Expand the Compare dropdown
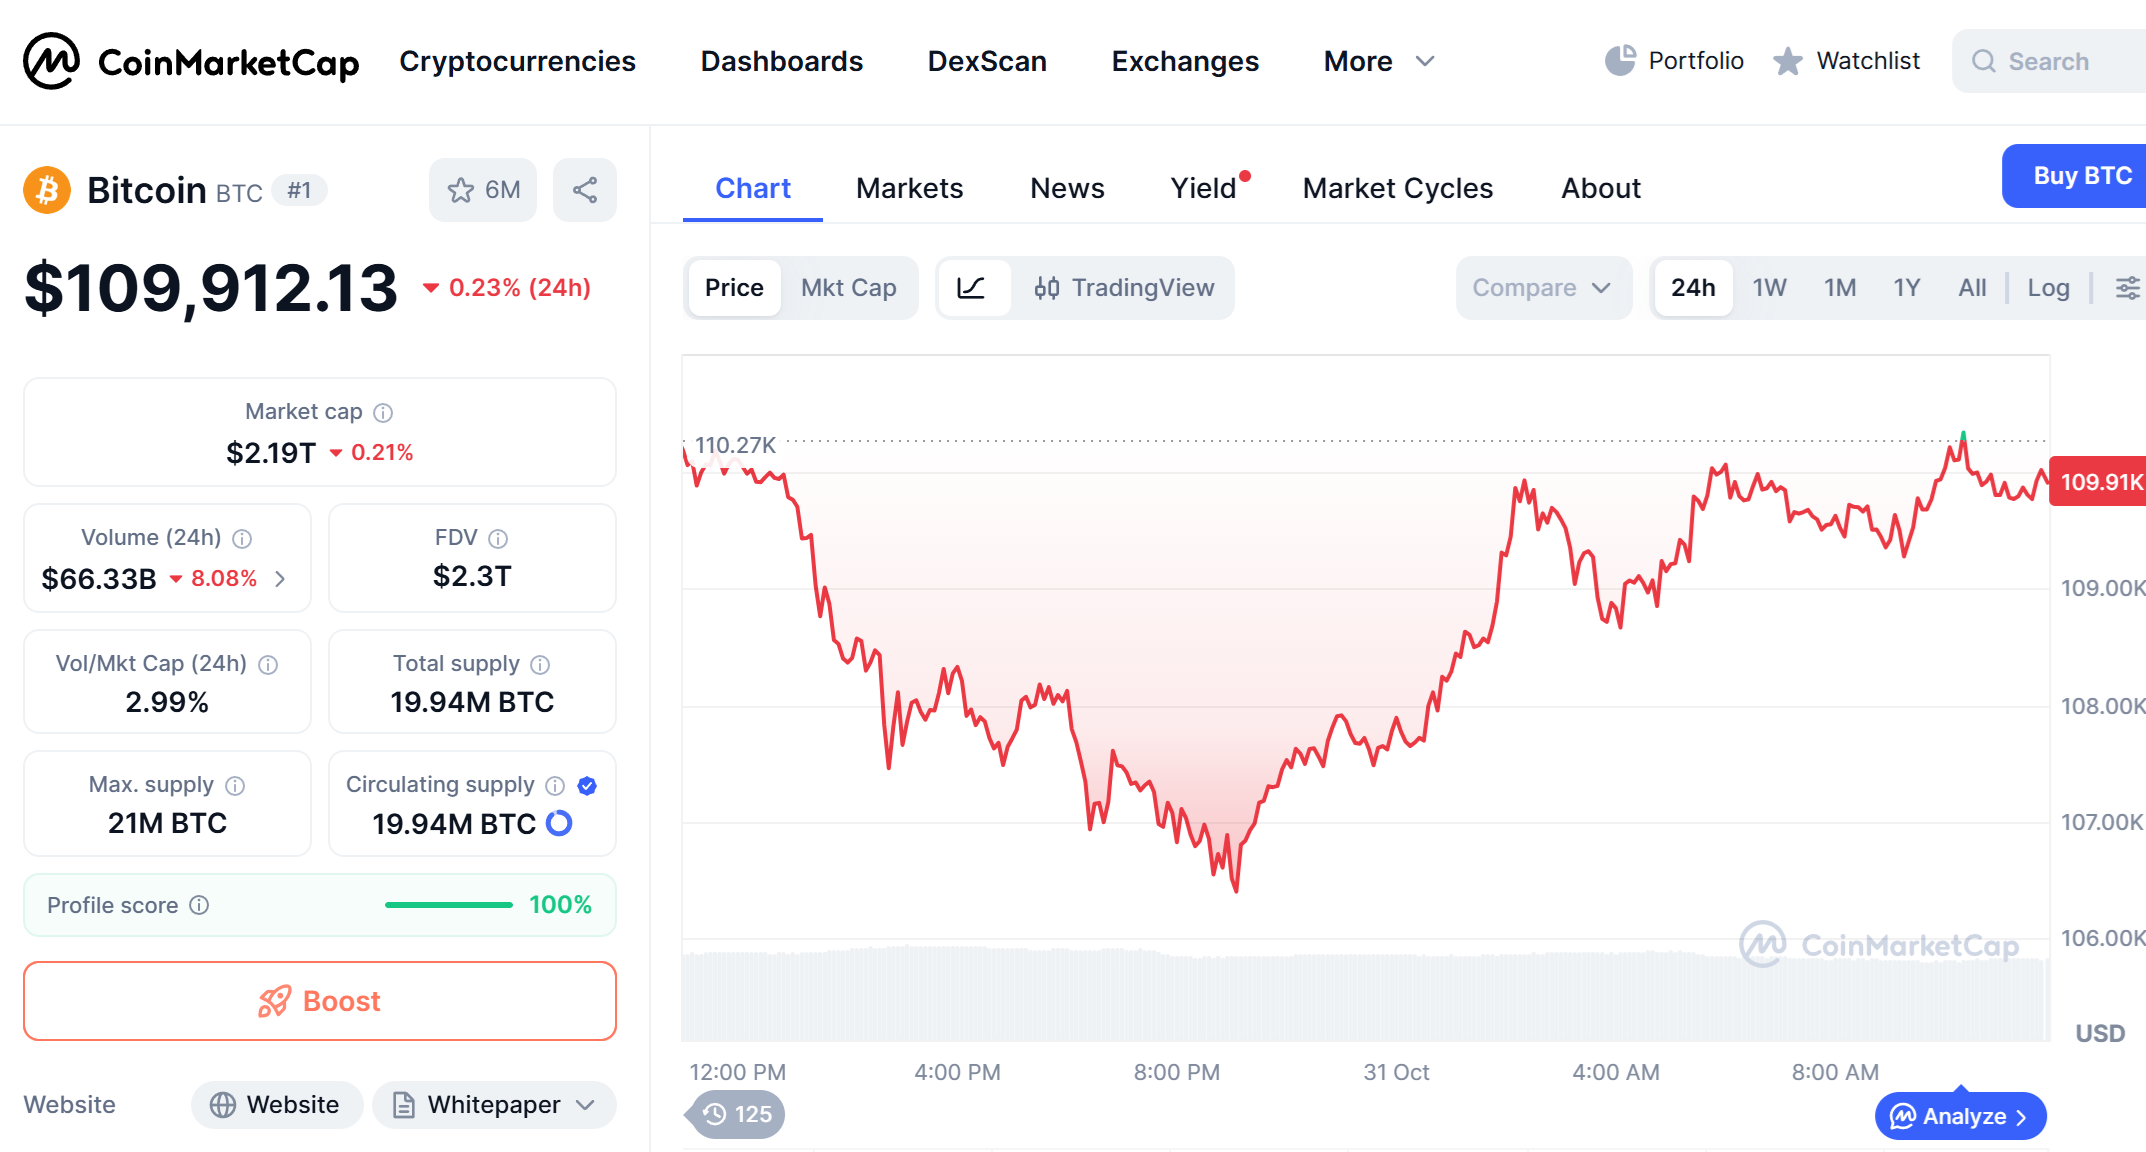This screenshot has height=1152, width=2146. pos(1541,288)
